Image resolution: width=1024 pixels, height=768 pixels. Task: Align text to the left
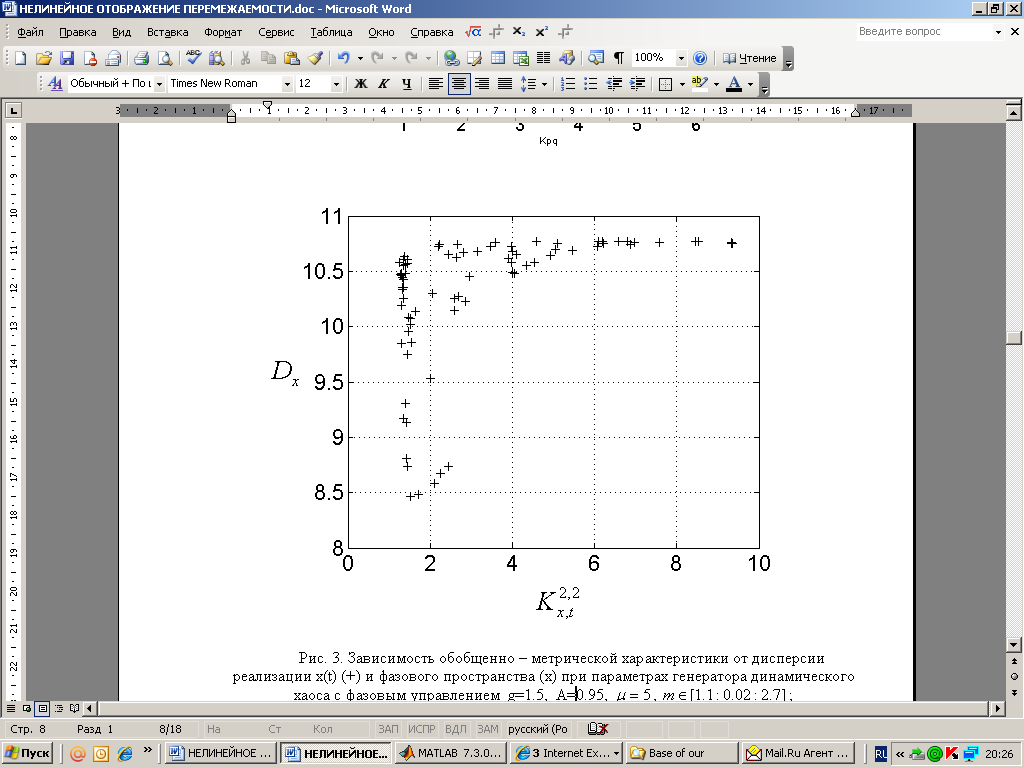pyautogui.click(x=436, y=84)
